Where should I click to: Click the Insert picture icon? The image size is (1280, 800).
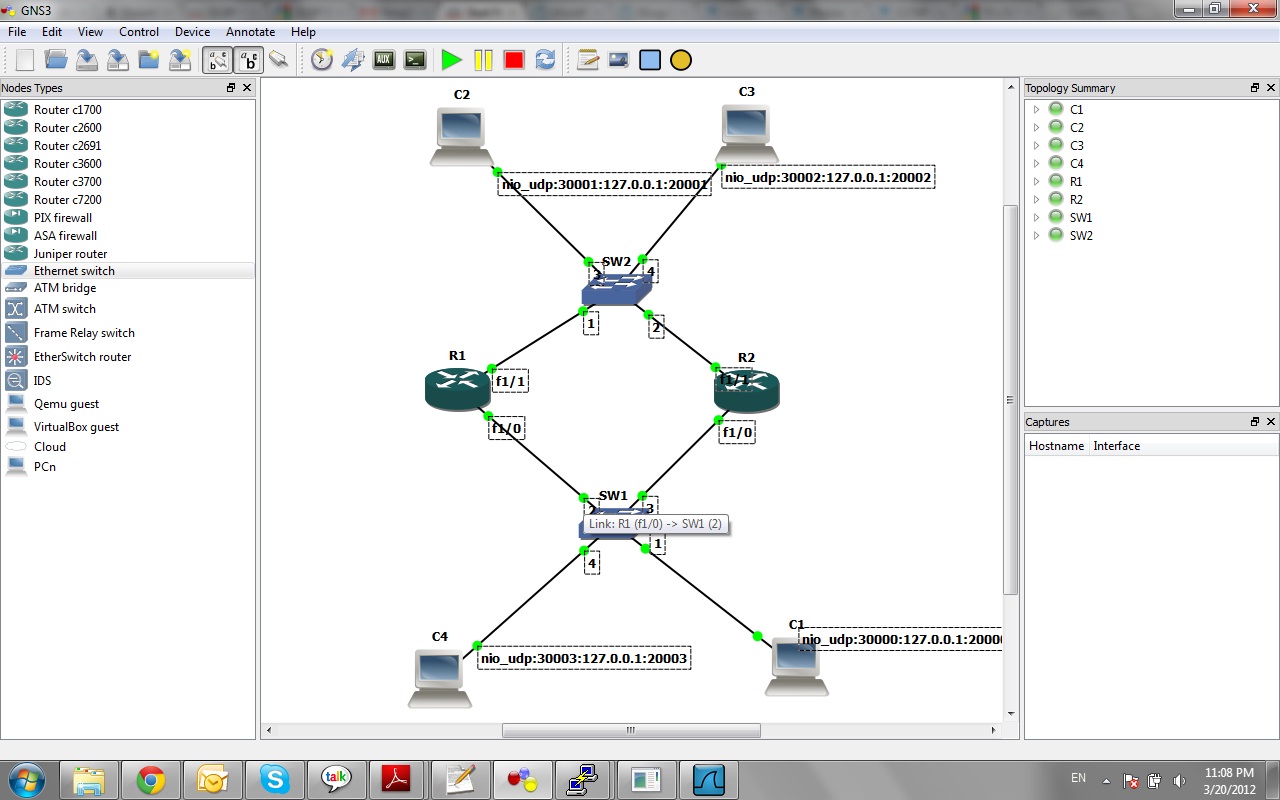[619, 60]
